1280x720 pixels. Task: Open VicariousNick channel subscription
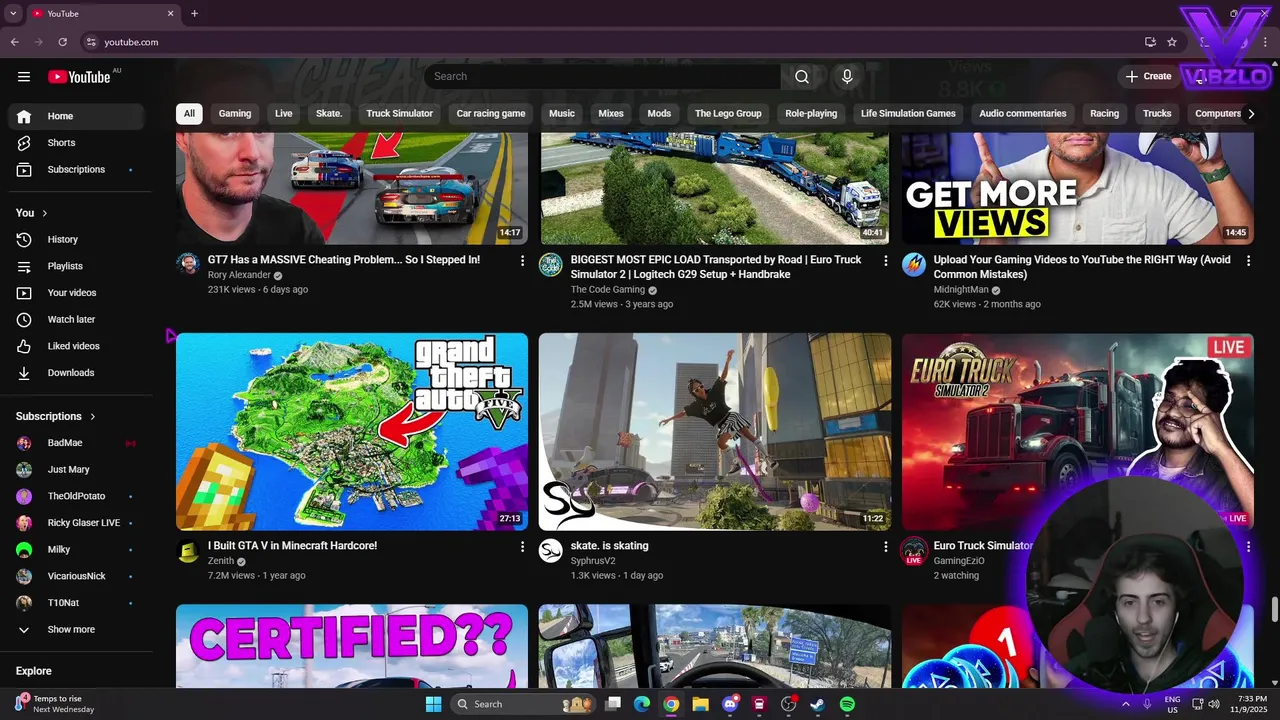pyautogui.click(x=76, y=576)
